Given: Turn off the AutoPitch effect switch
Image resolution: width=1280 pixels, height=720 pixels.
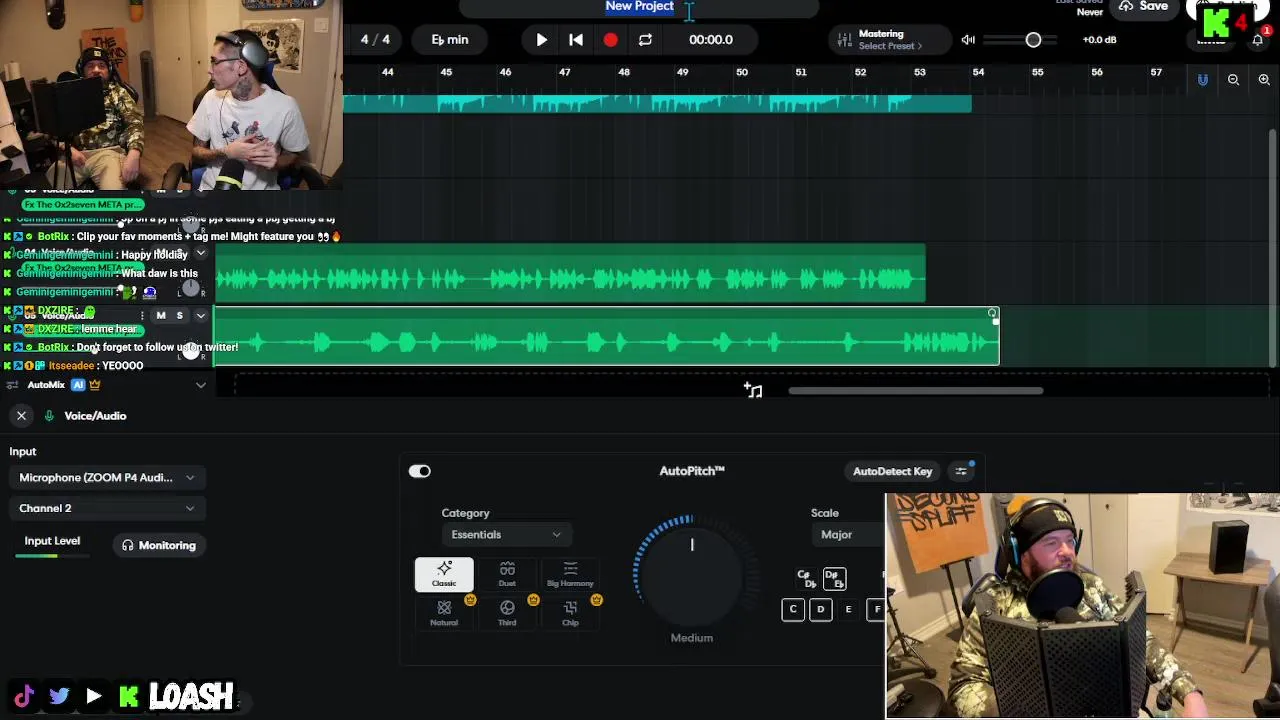Looking at the screenshot, I should tap(419, 471).
